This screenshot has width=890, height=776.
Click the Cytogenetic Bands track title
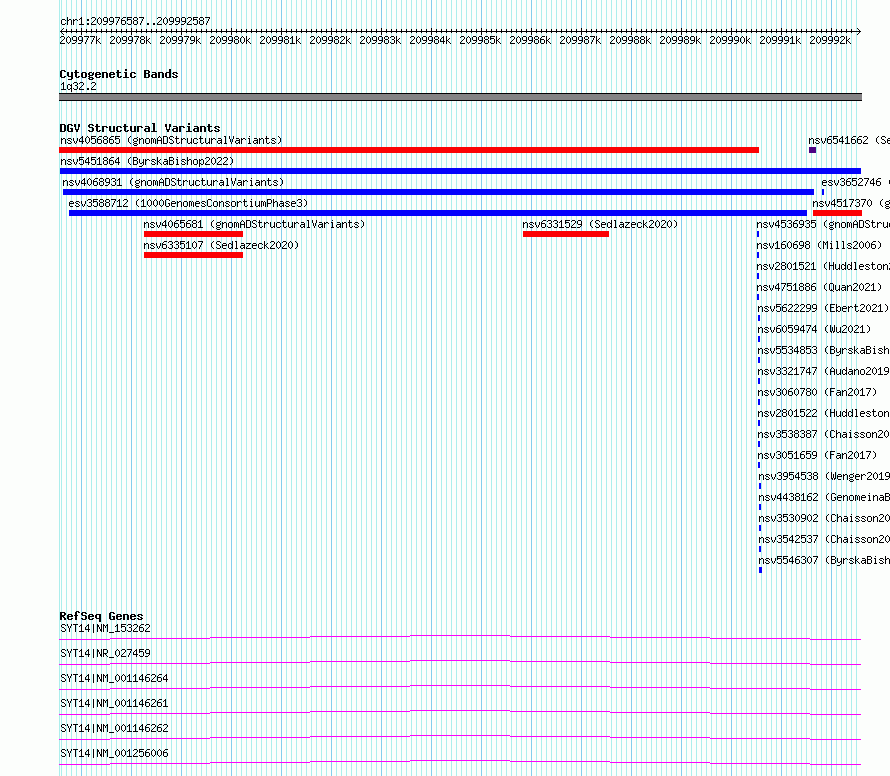[119, 74]
